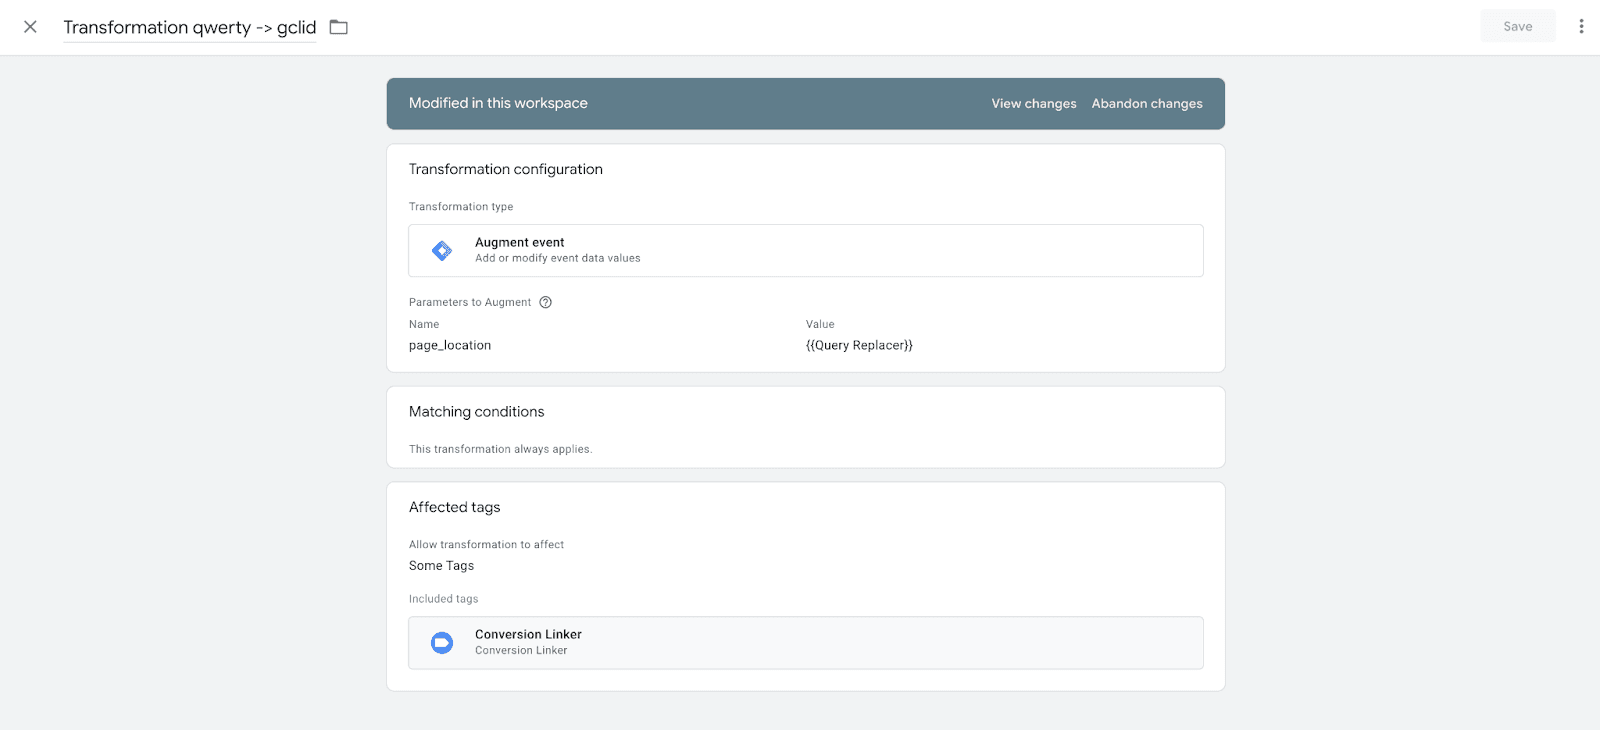Edit the transformation name field
This screenshot has width=1600, height=730.
(190, 28)
